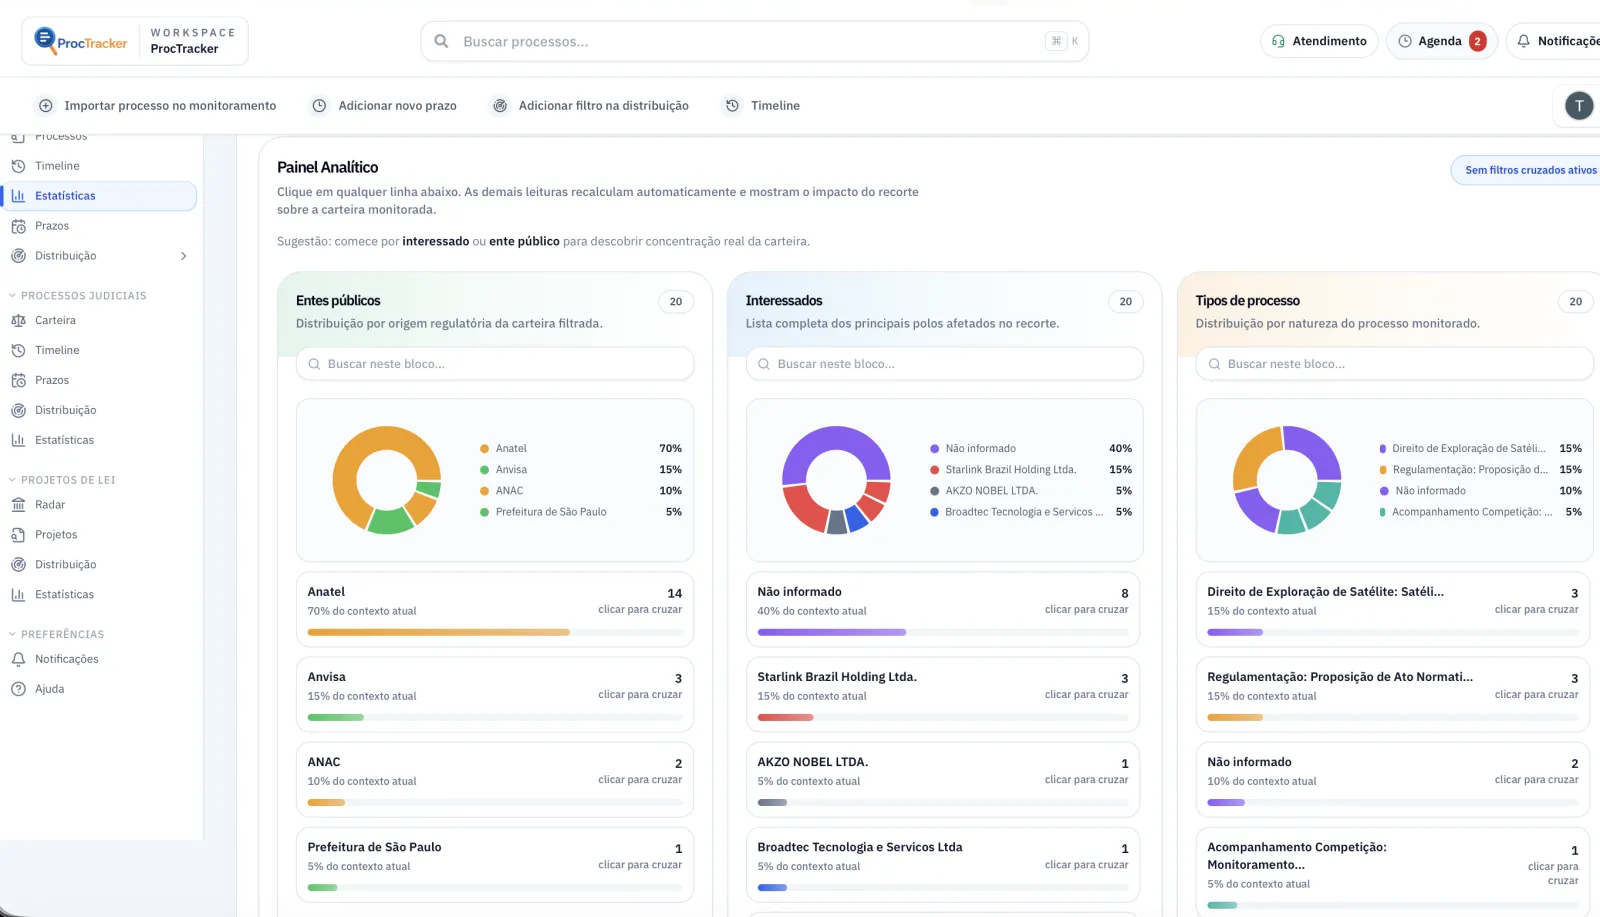1600x917 pixels.
Task: Click Não informado purple swatch in Tipos de processo
Action: 1384,491
